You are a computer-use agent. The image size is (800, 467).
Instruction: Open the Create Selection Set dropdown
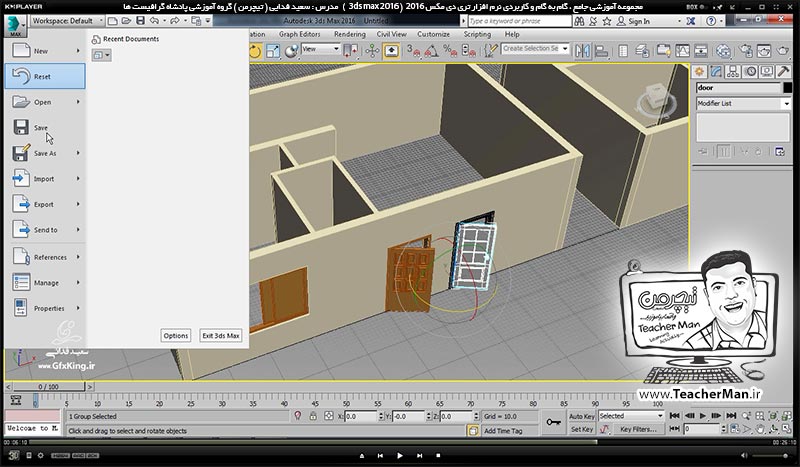coord(535,48)
